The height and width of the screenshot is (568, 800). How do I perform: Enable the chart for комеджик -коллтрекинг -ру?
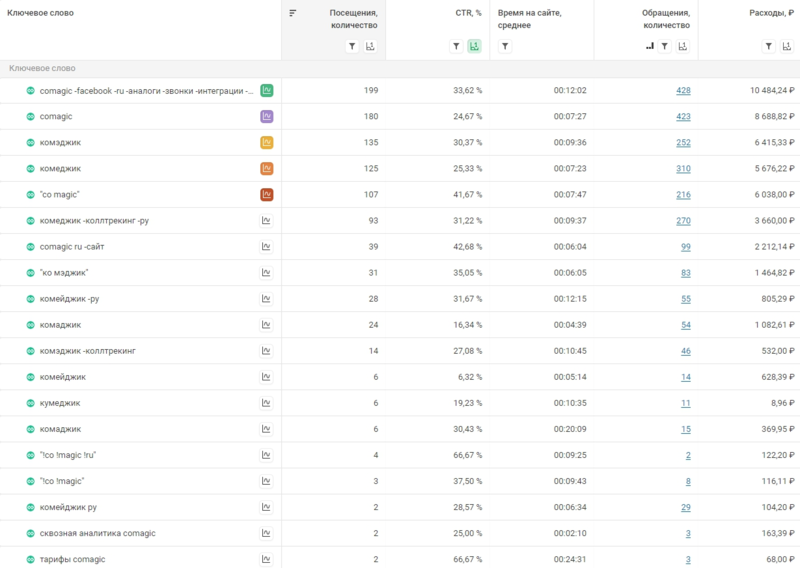point(266,220)
